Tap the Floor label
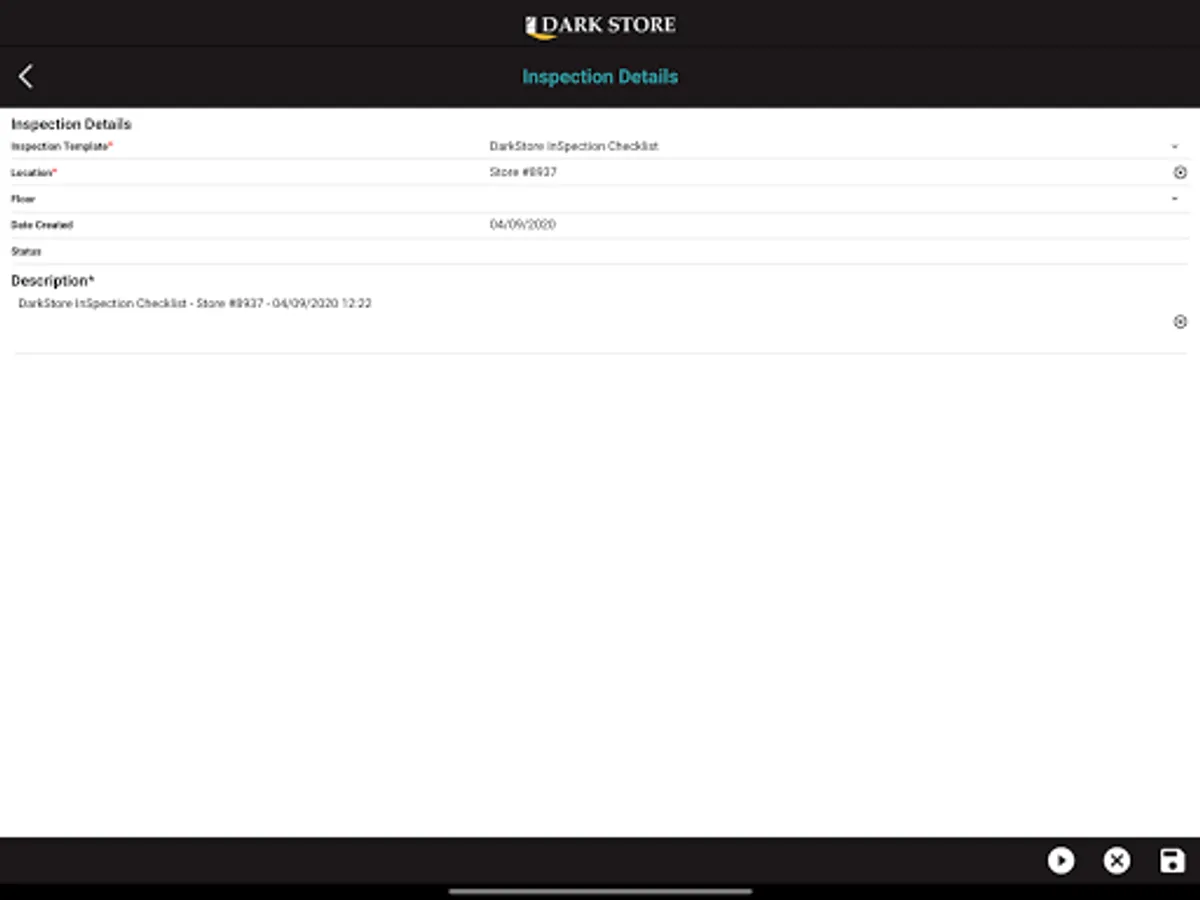Image resolution: width=1200 pixels, height=900 pixels. (x=23, y=199)
